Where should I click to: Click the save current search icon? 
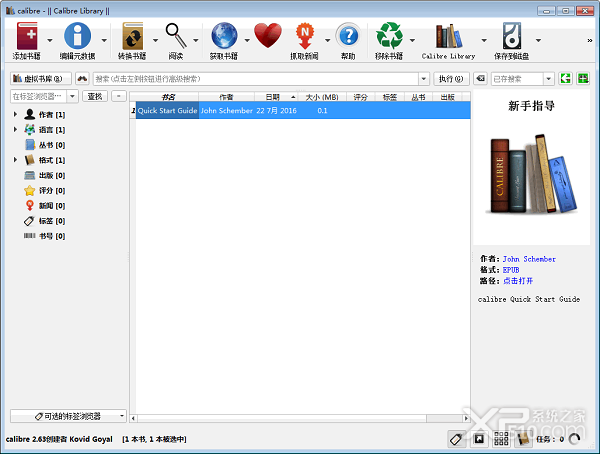click(x=583, y=79)
